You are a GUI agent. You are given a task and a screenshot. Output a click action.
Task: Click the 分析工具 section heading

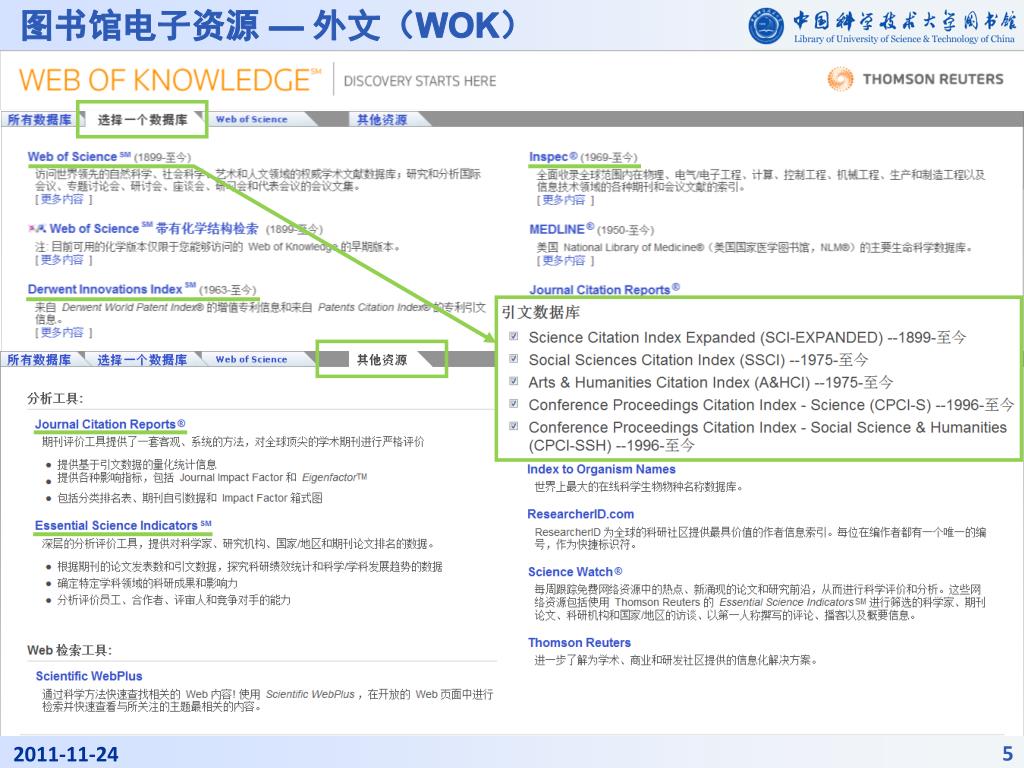click(55, 398)
